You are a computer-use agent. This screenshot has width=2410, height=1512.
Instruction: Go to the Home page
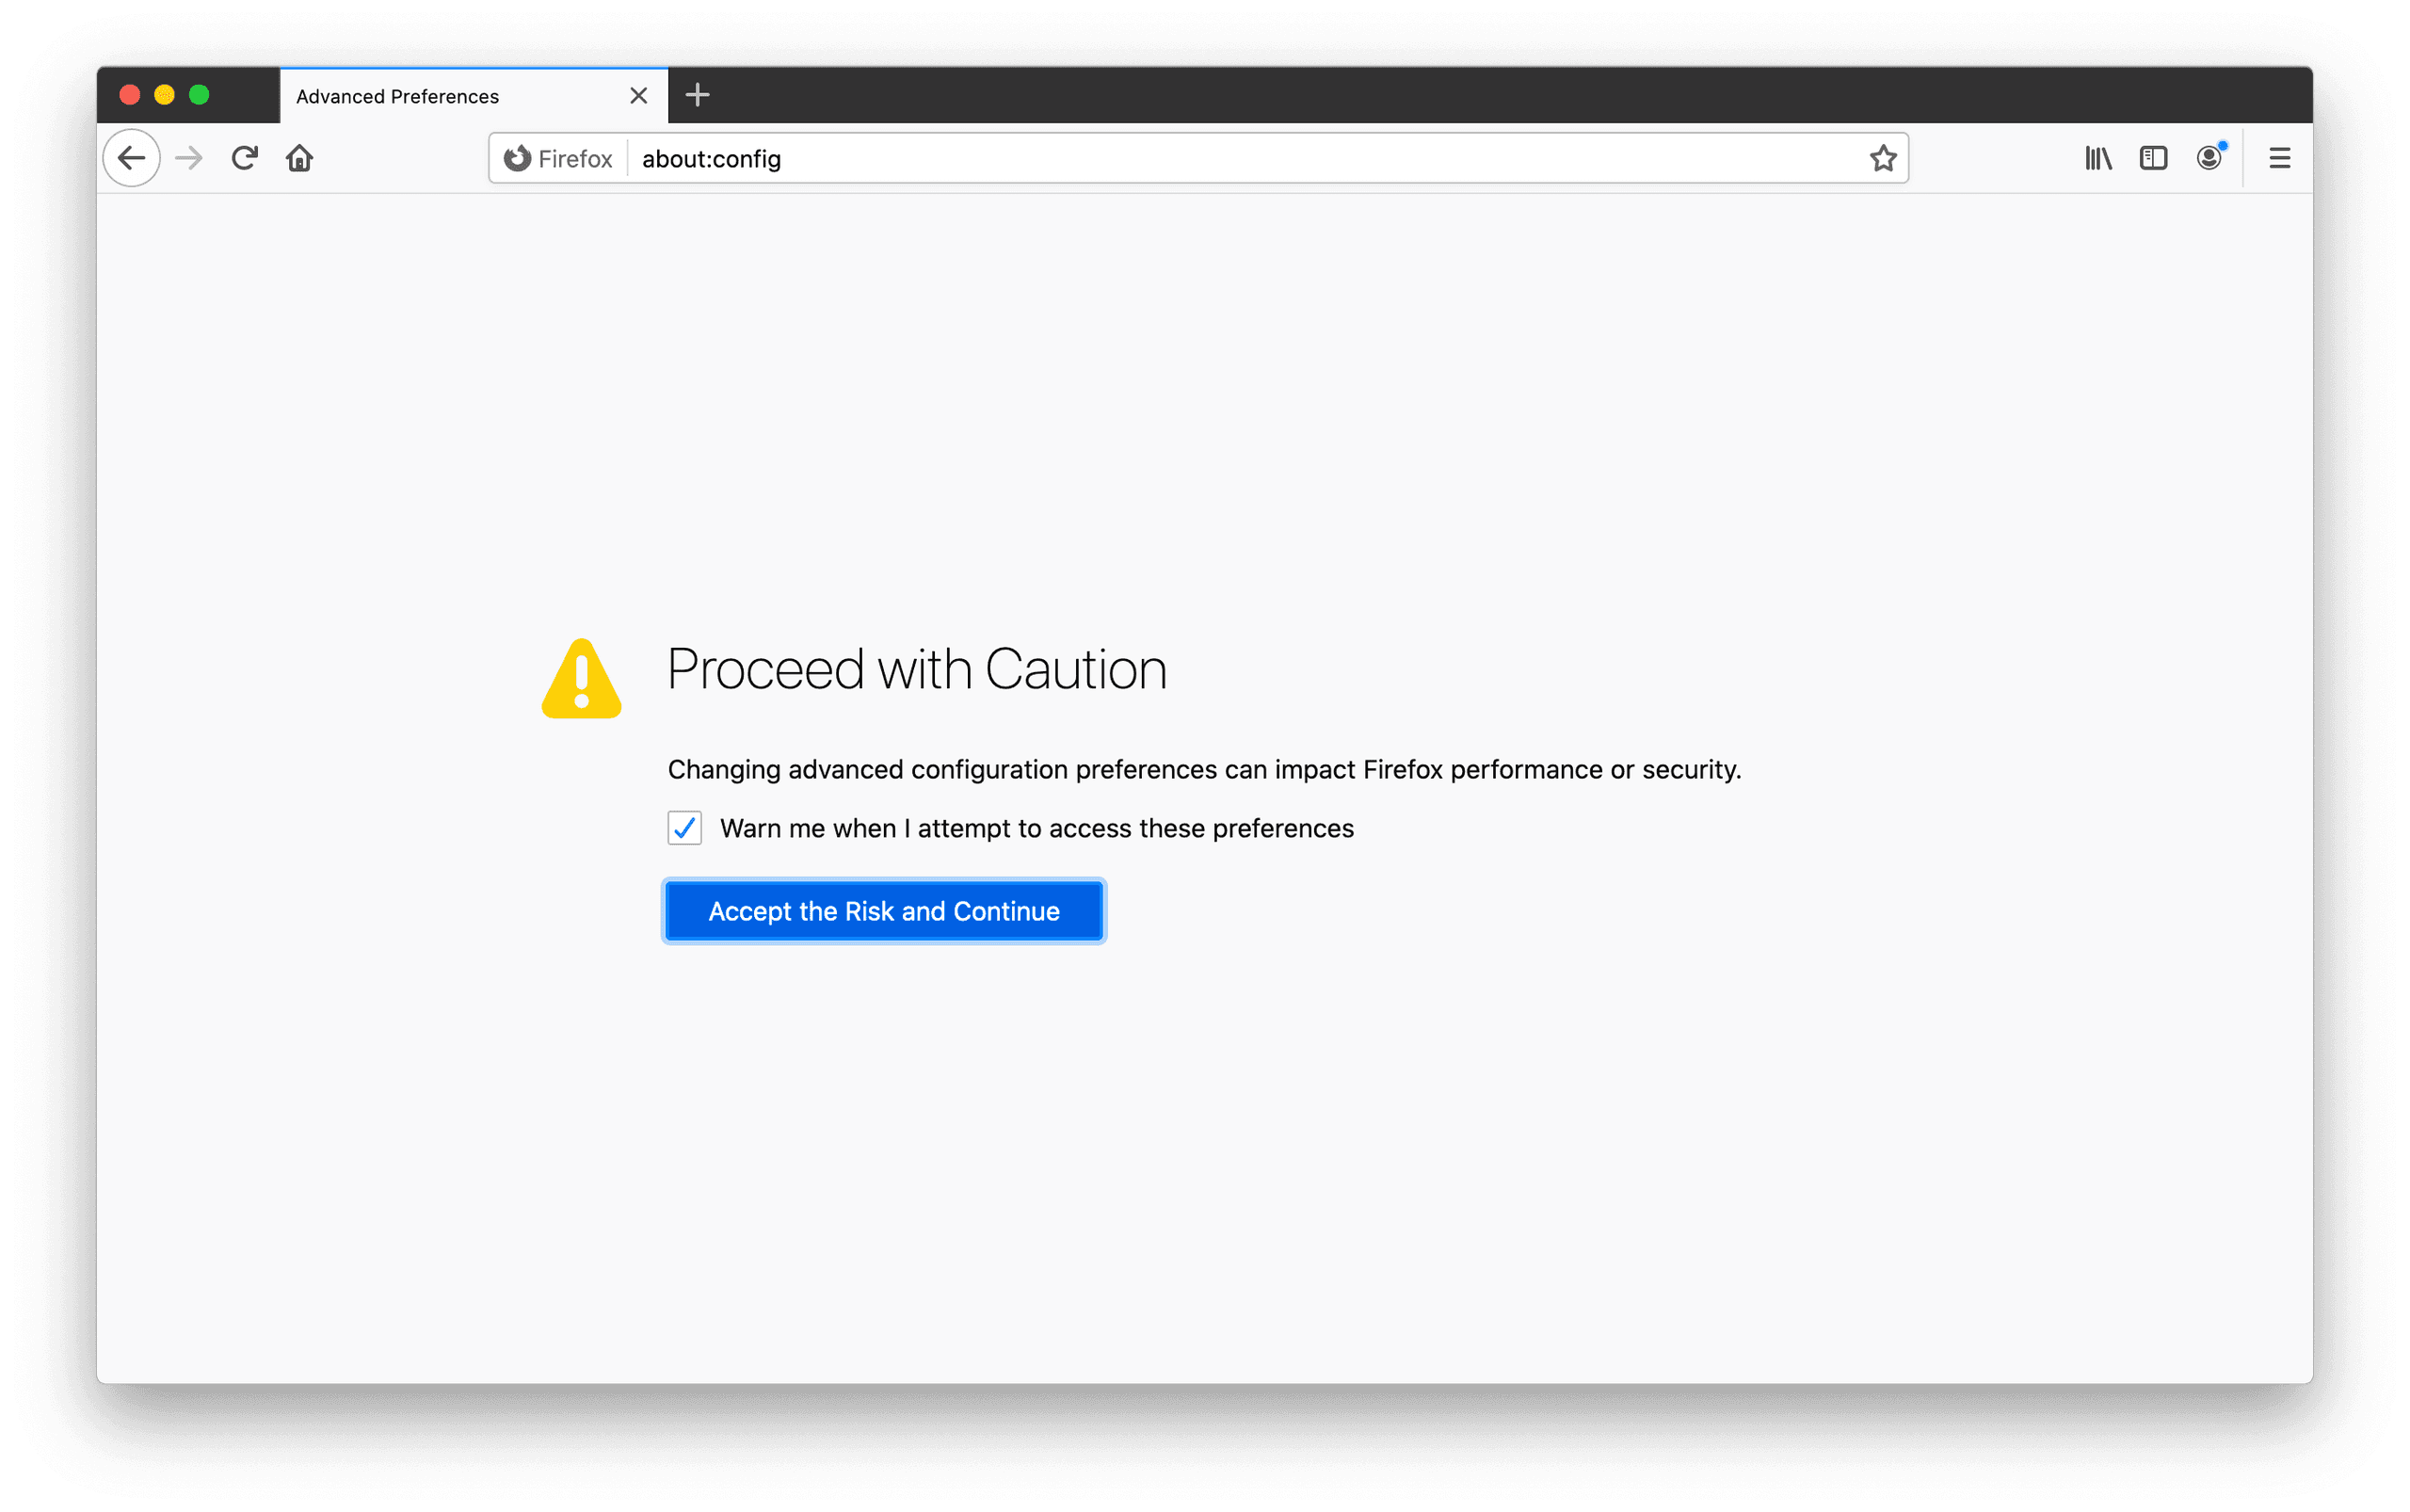pyautogui.click(x=300, y=158)
